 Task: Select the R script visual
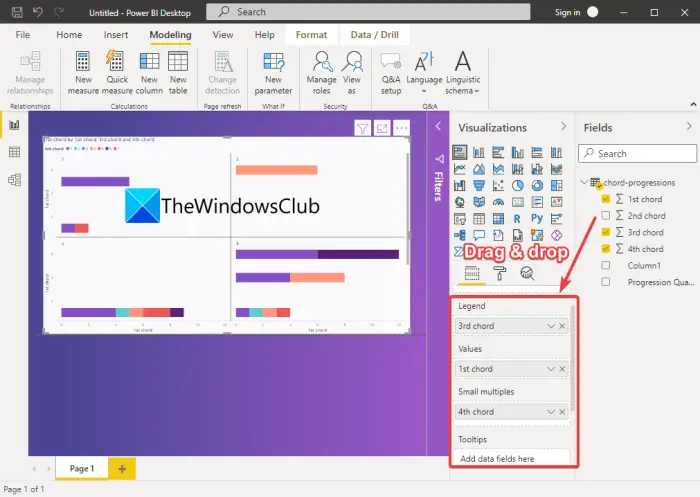click(x=517, y=218)
